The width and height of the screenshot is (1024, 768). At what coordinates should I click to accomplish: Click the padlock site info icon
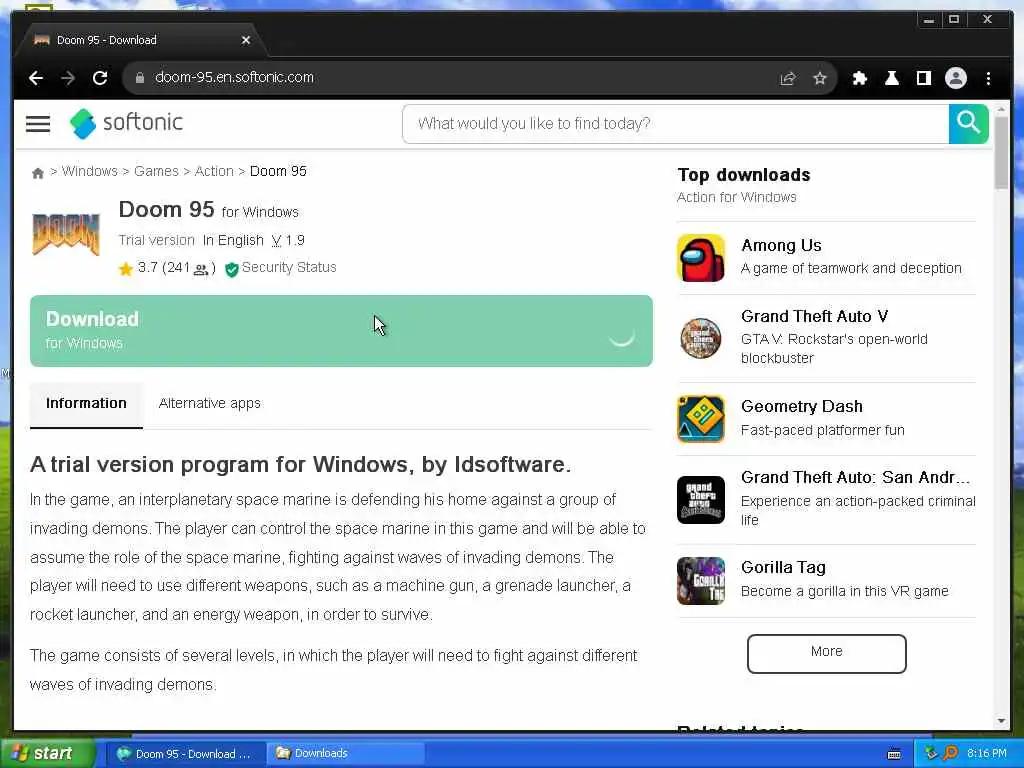tap(139, 78)
